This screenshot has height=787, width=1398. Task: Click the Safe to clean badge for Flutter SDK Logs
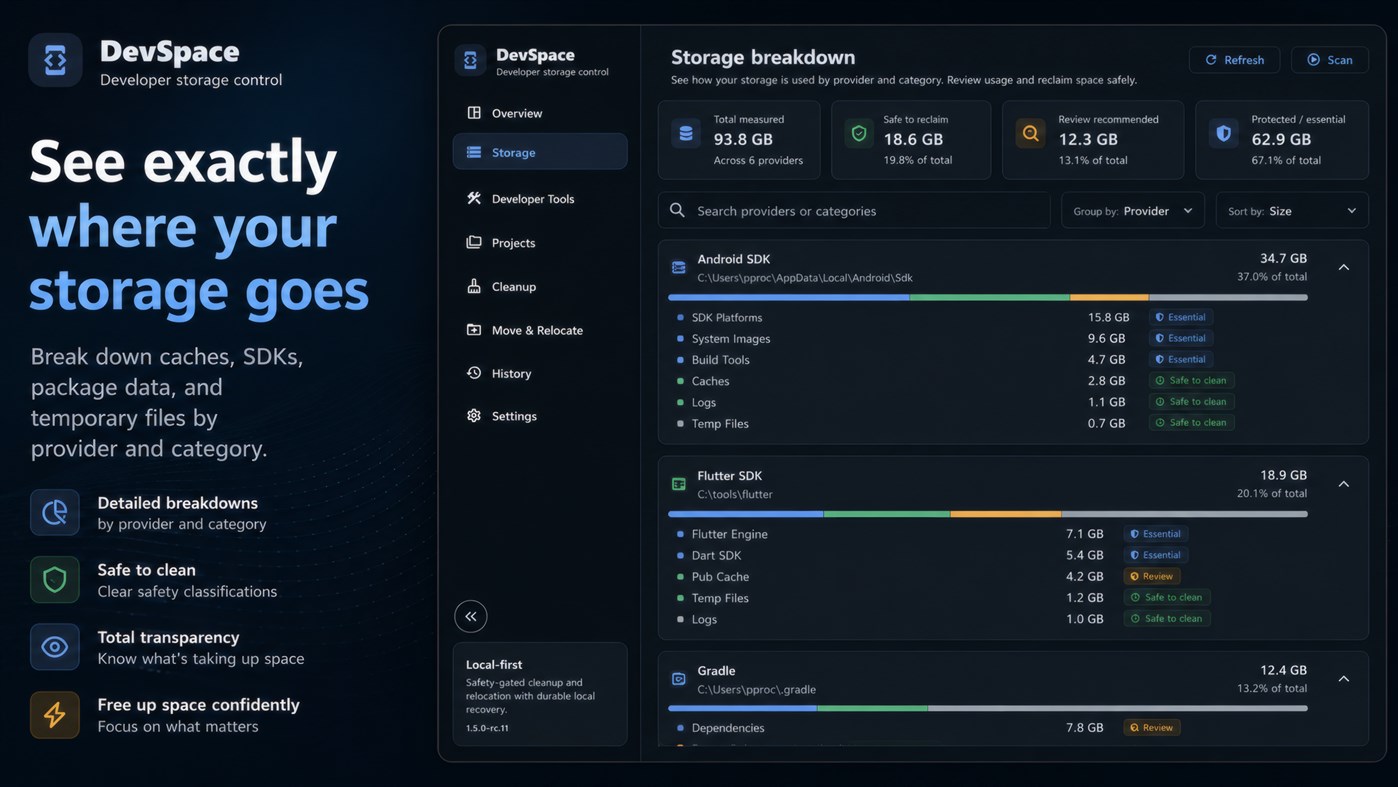[1167, 618]
